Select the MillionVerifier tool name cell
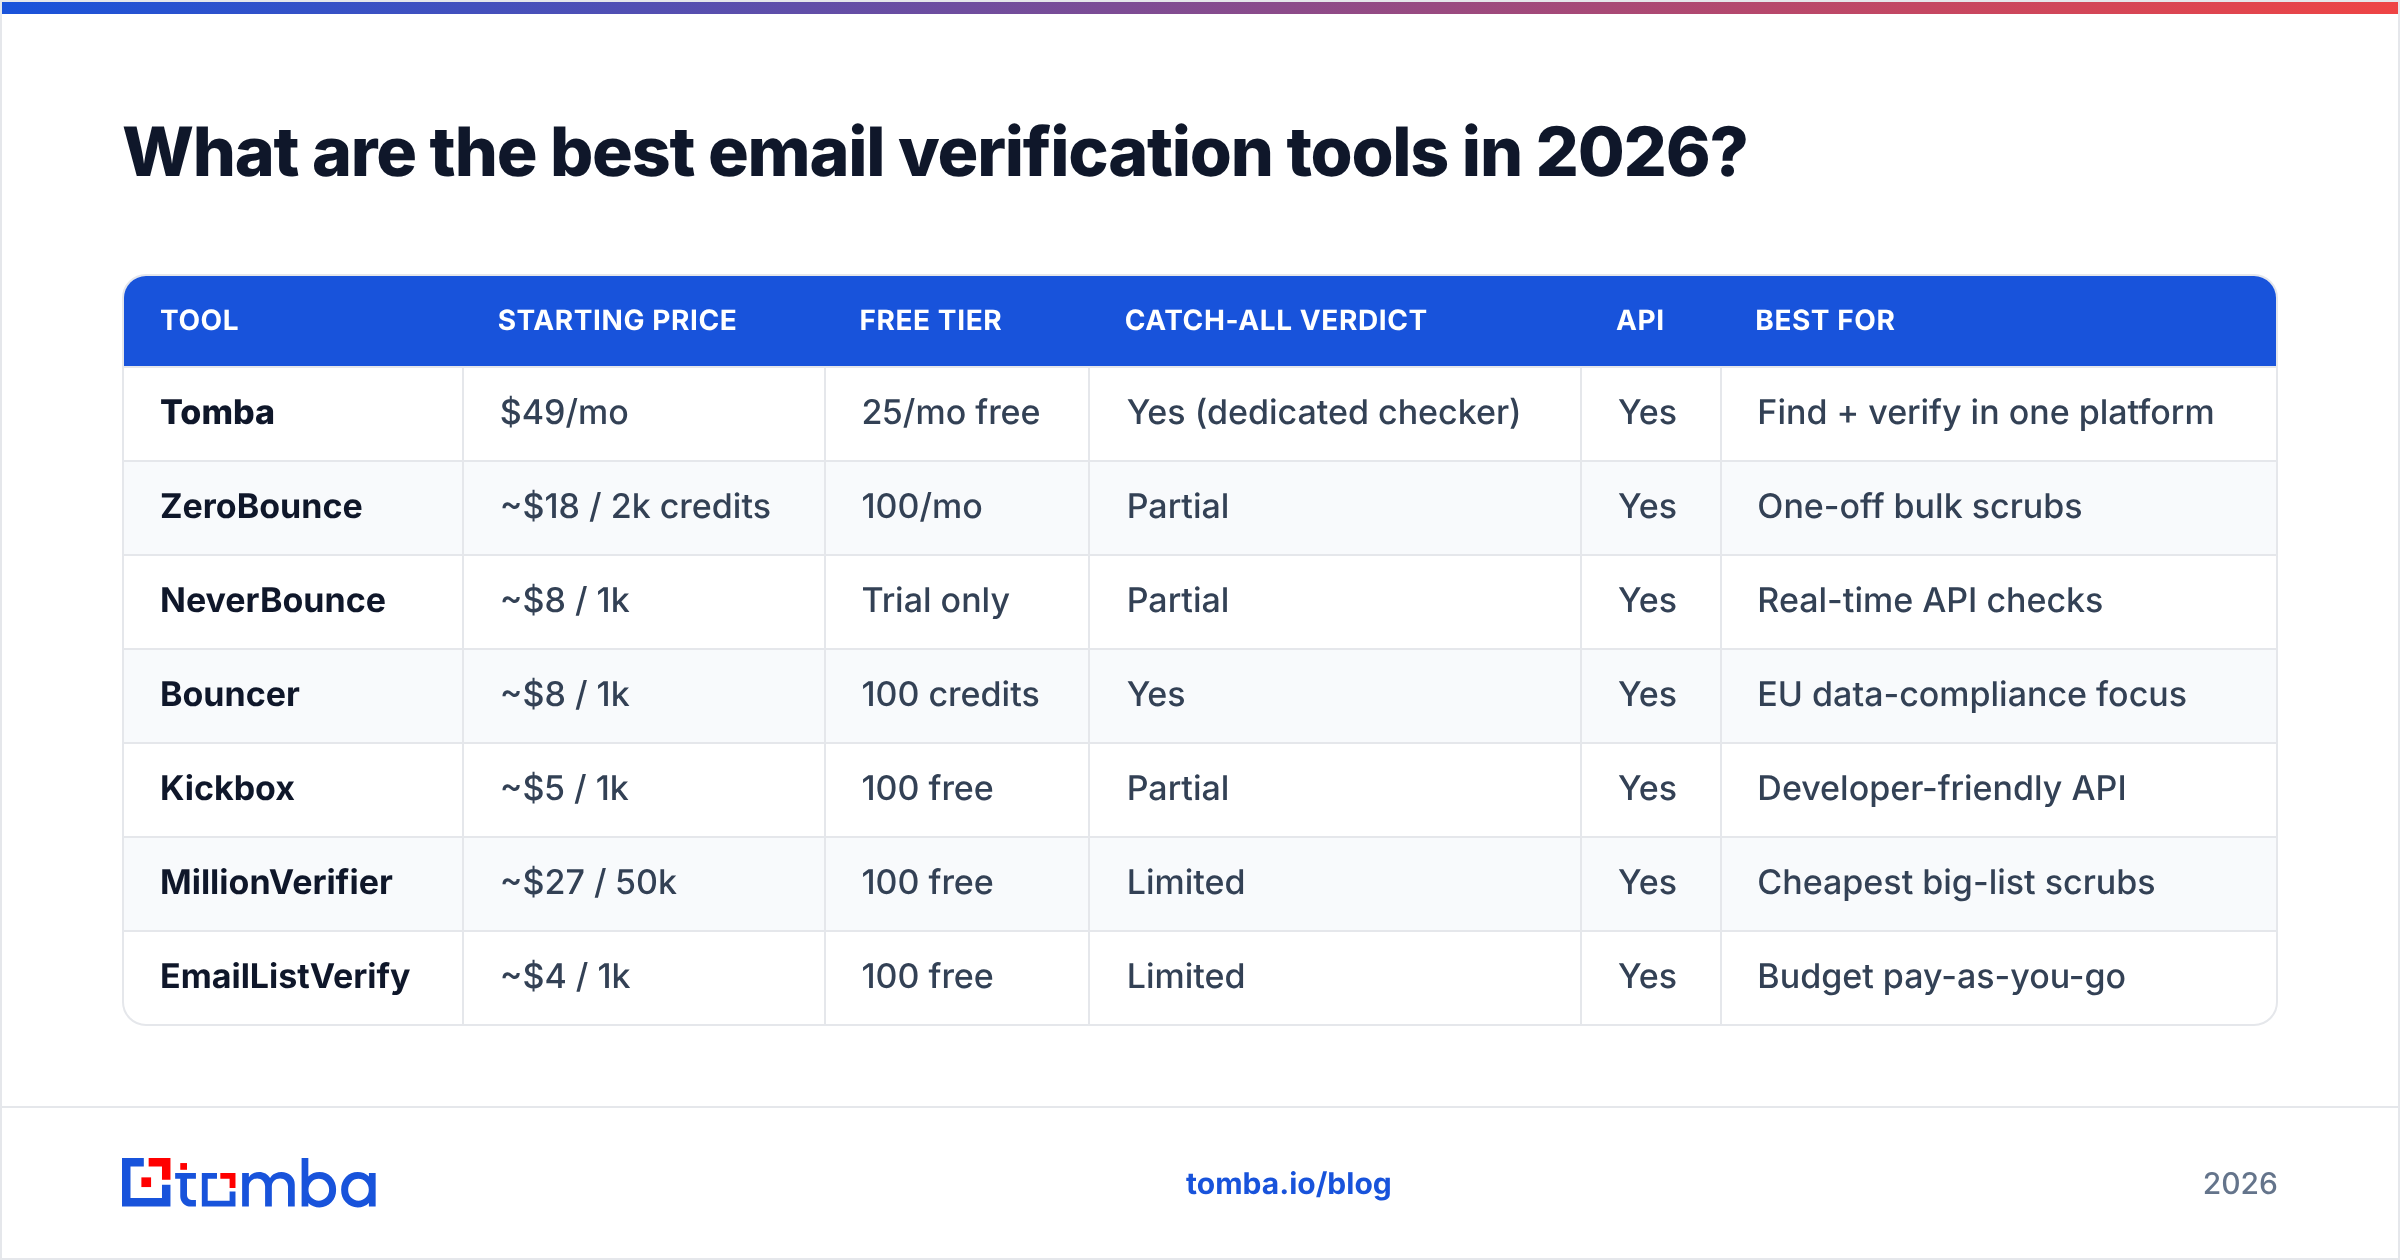Viewport: 2400px width, 1260px height. [293, 883]
